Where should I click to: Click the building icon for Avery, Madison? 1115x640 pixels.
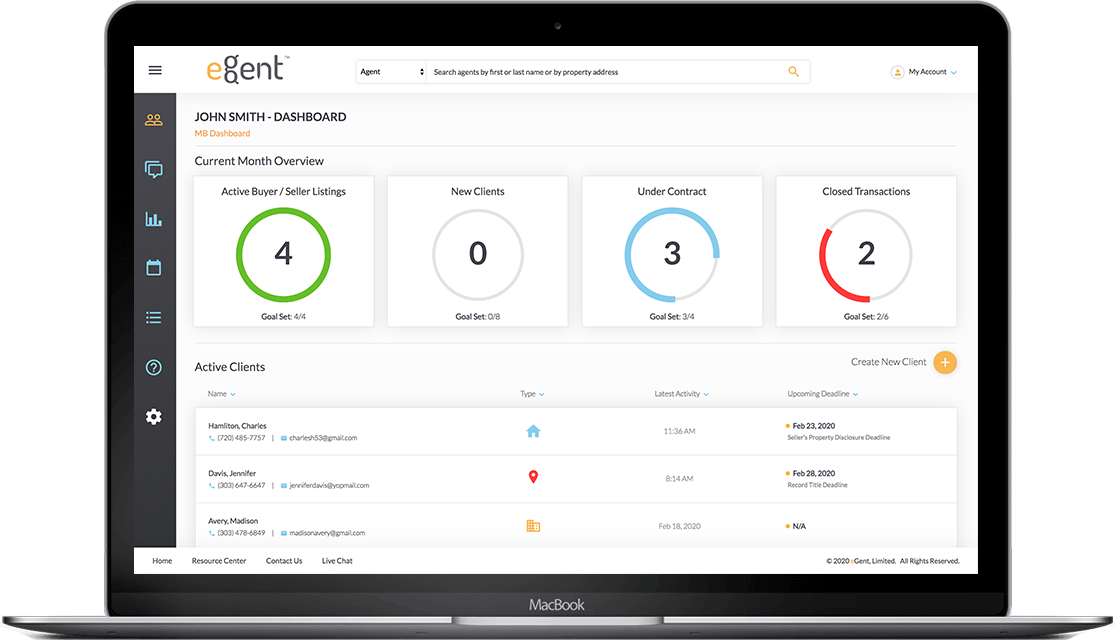(534, 525)
